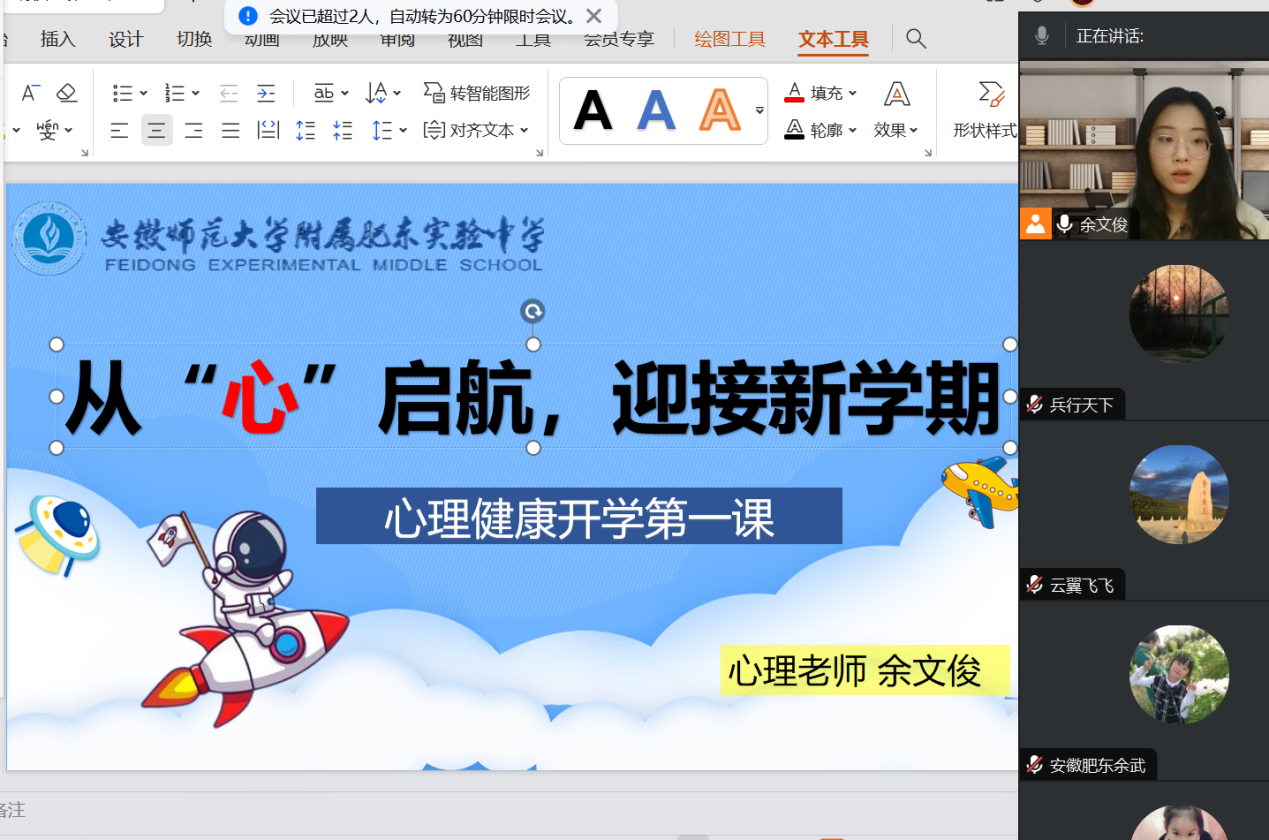Click the text box 心理老师 余文俊
Screen dimensions: 1269x840
(x=865, y=670)
